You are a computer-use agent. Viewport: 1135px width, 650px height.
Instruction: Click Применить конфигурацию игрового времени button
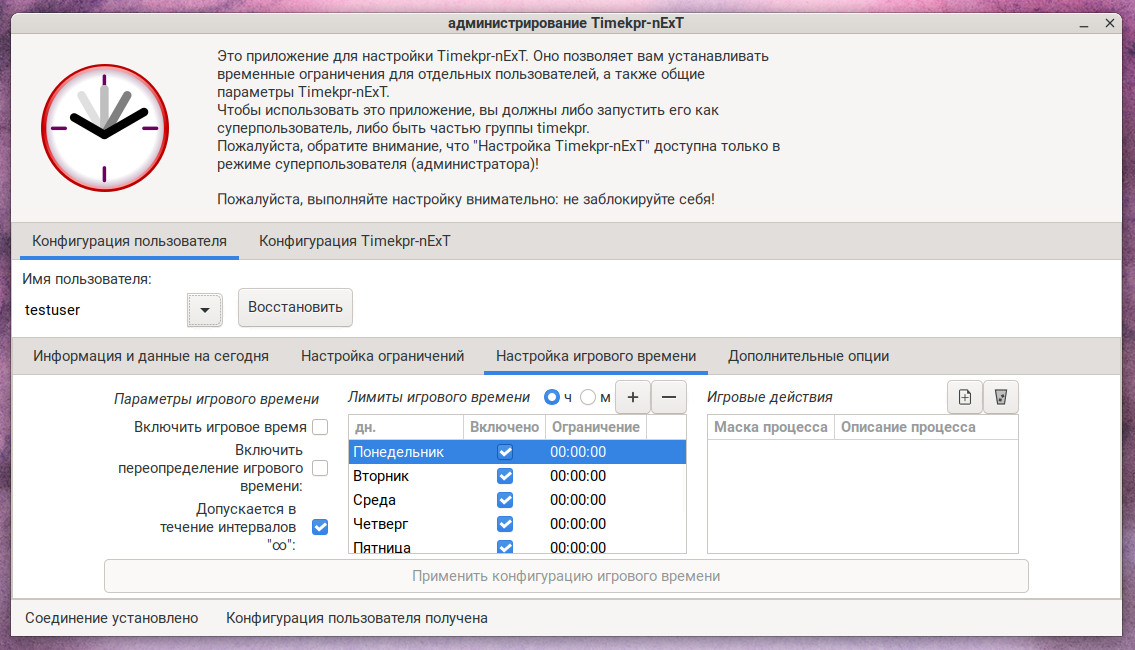click(x=566, y=576)
